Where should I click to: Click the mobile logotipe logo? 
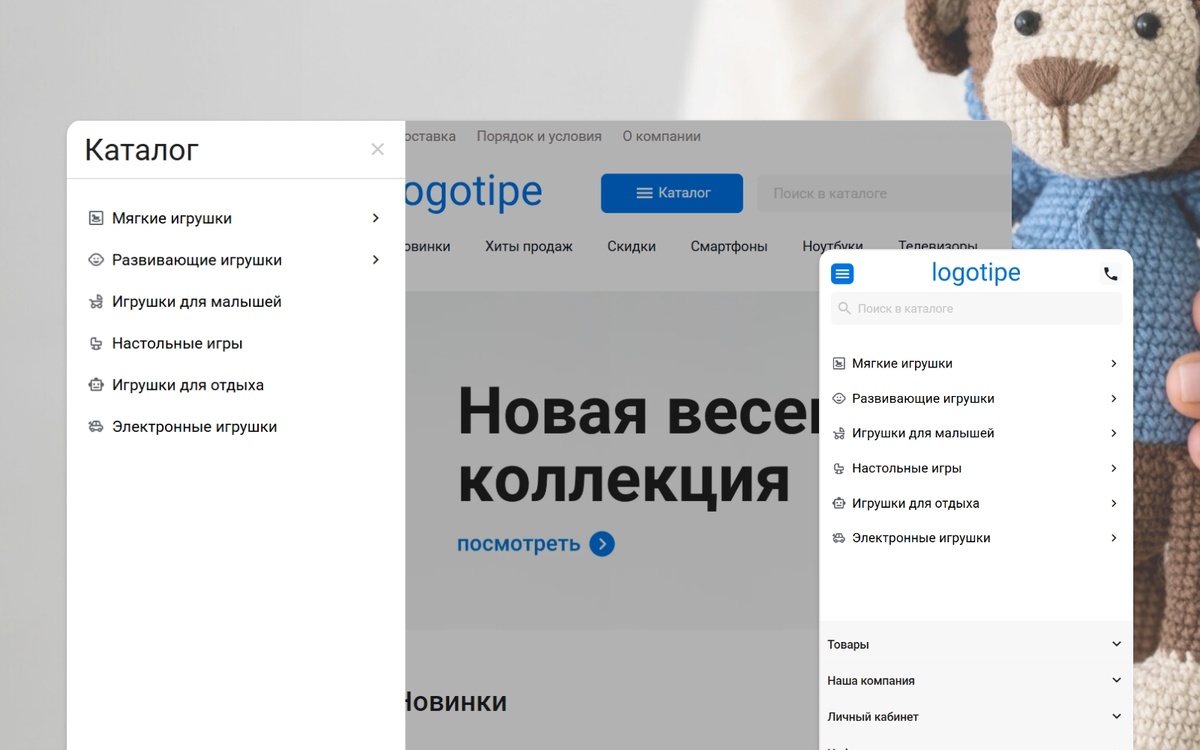976,272
